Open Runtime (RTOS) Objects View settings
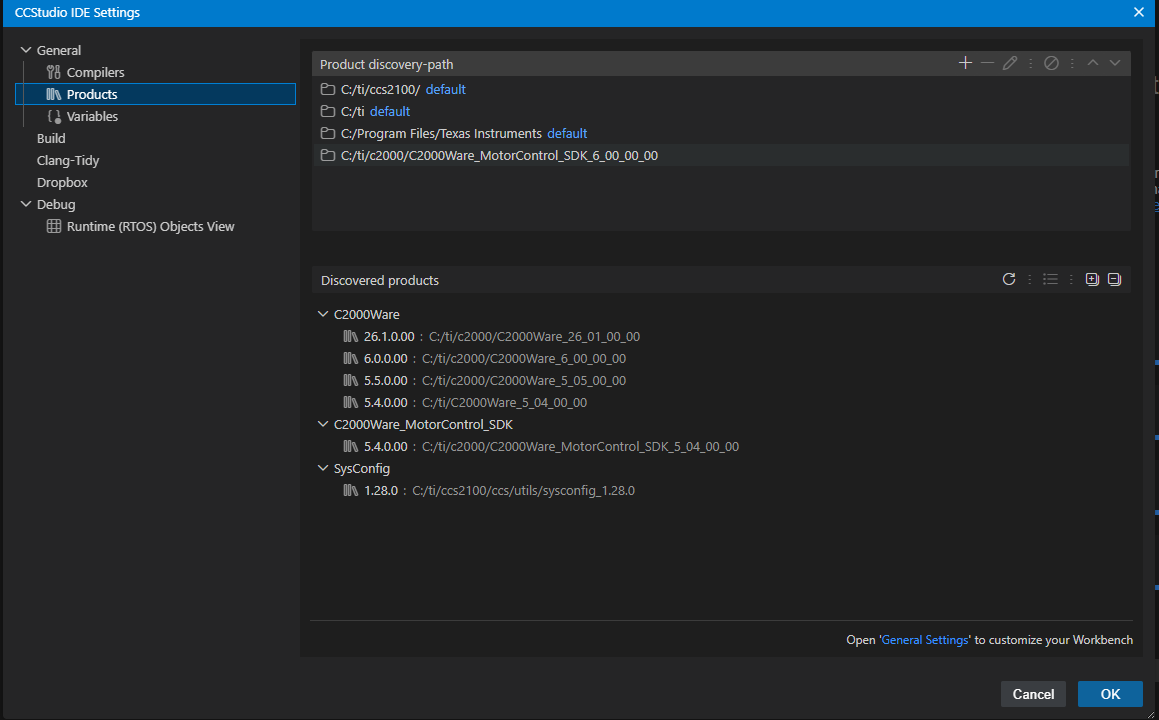 pyautogui.click(x=151, y=226)
